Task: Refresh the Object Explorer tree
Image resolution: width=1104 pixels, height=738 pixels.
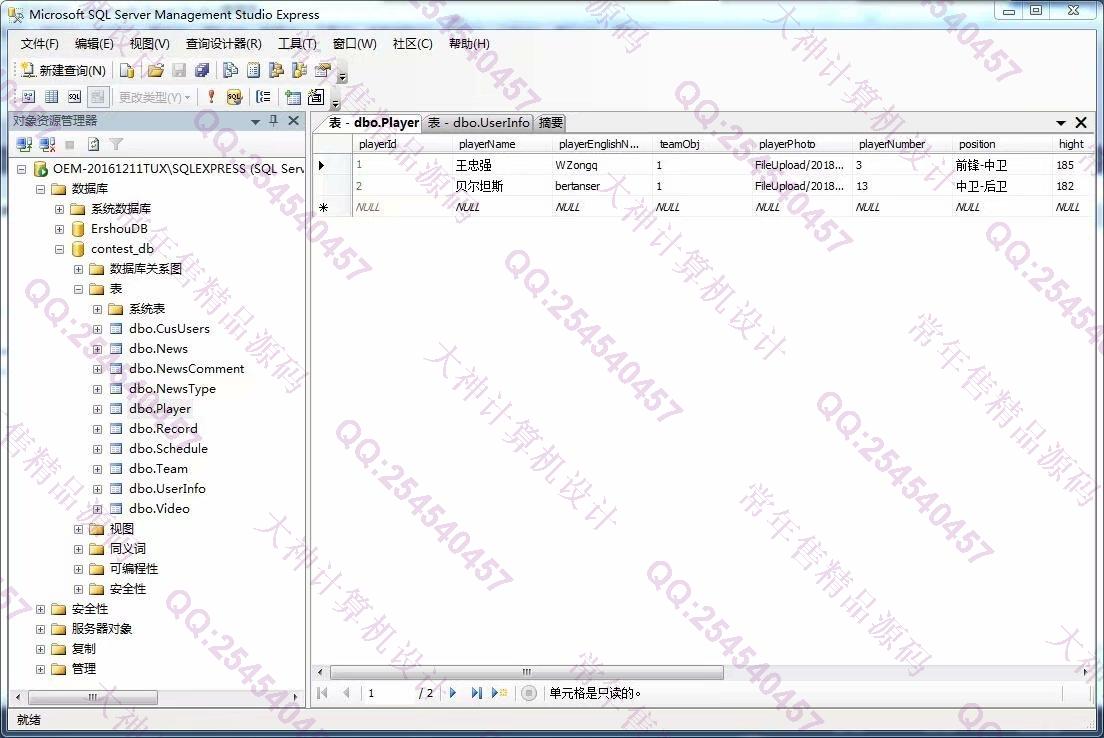Action: pyautogui.click(x=93, y=144)
